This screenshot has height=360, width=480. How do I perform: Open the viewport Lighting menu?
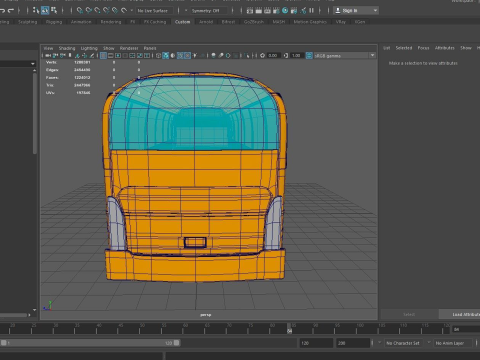89,48
